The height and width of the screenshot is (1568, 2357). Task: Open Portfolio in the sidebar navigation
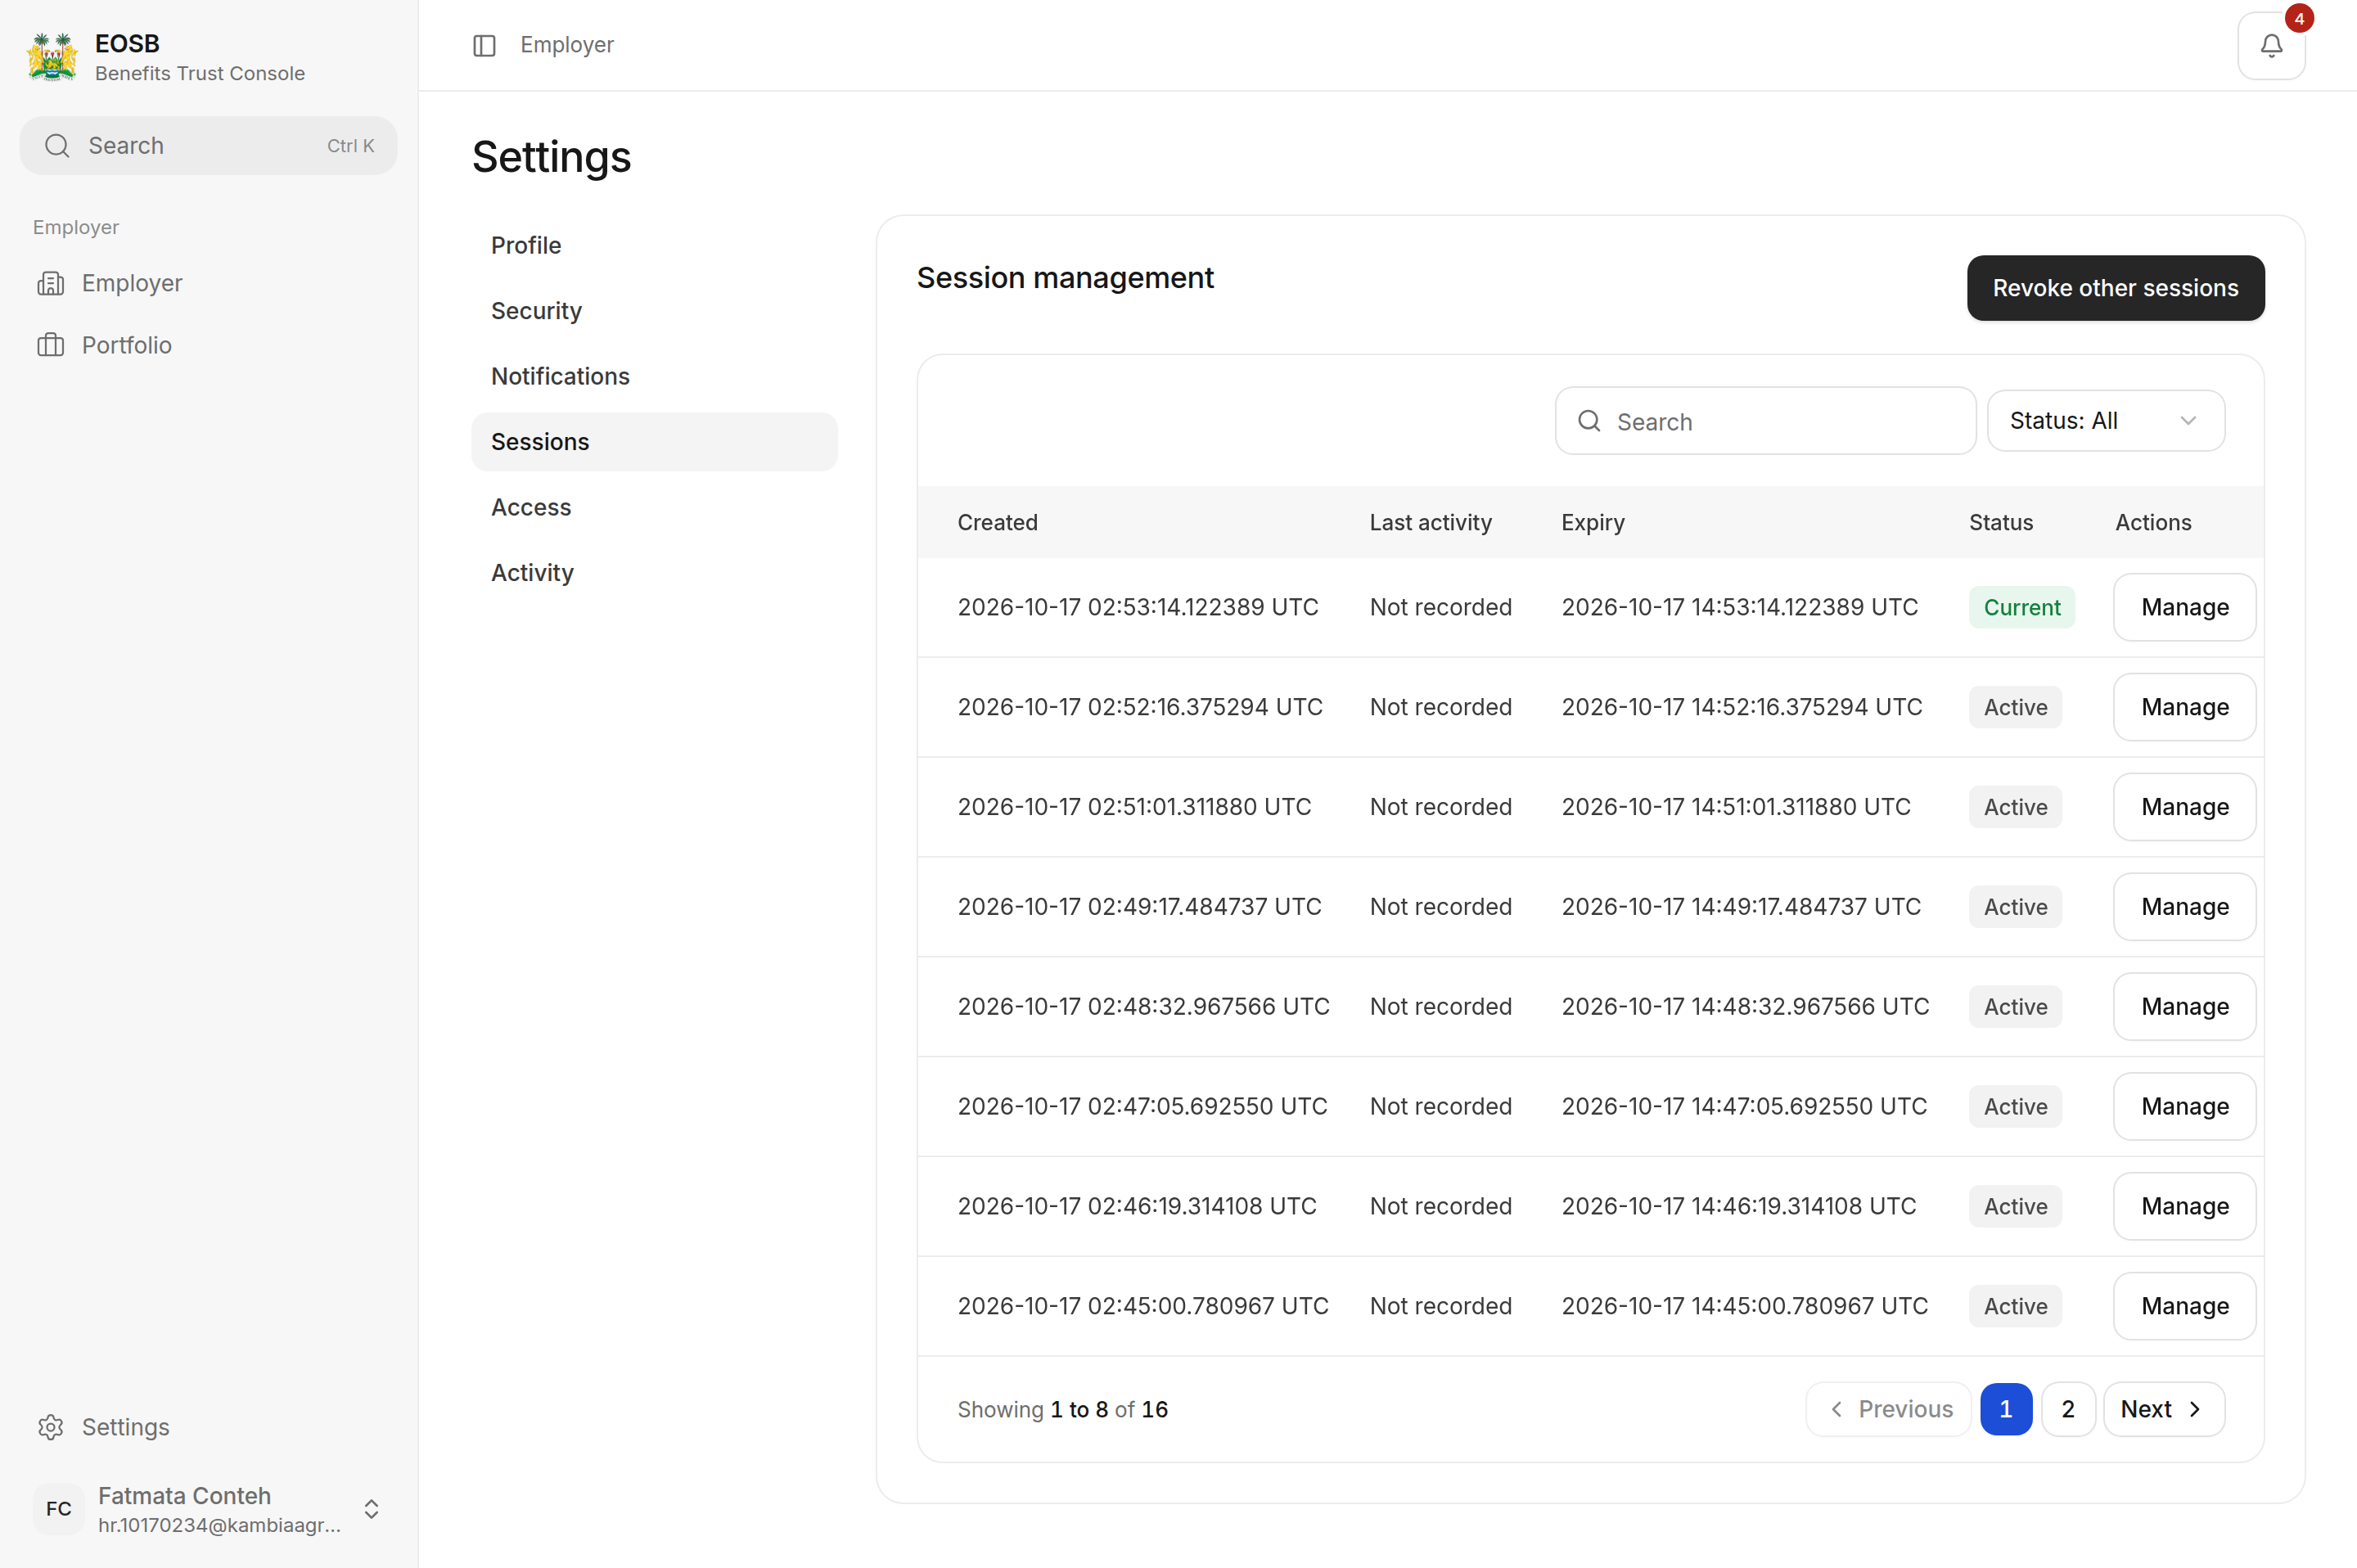pos(208,346)
